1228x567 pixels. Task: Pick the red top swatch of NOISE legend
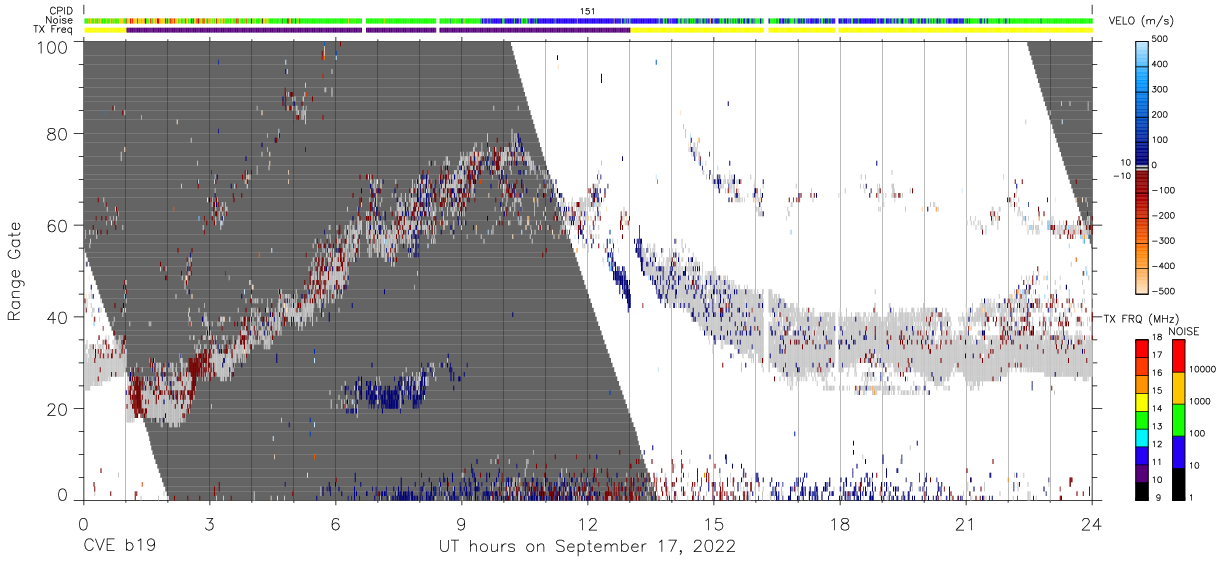(x=1178, y=355)
